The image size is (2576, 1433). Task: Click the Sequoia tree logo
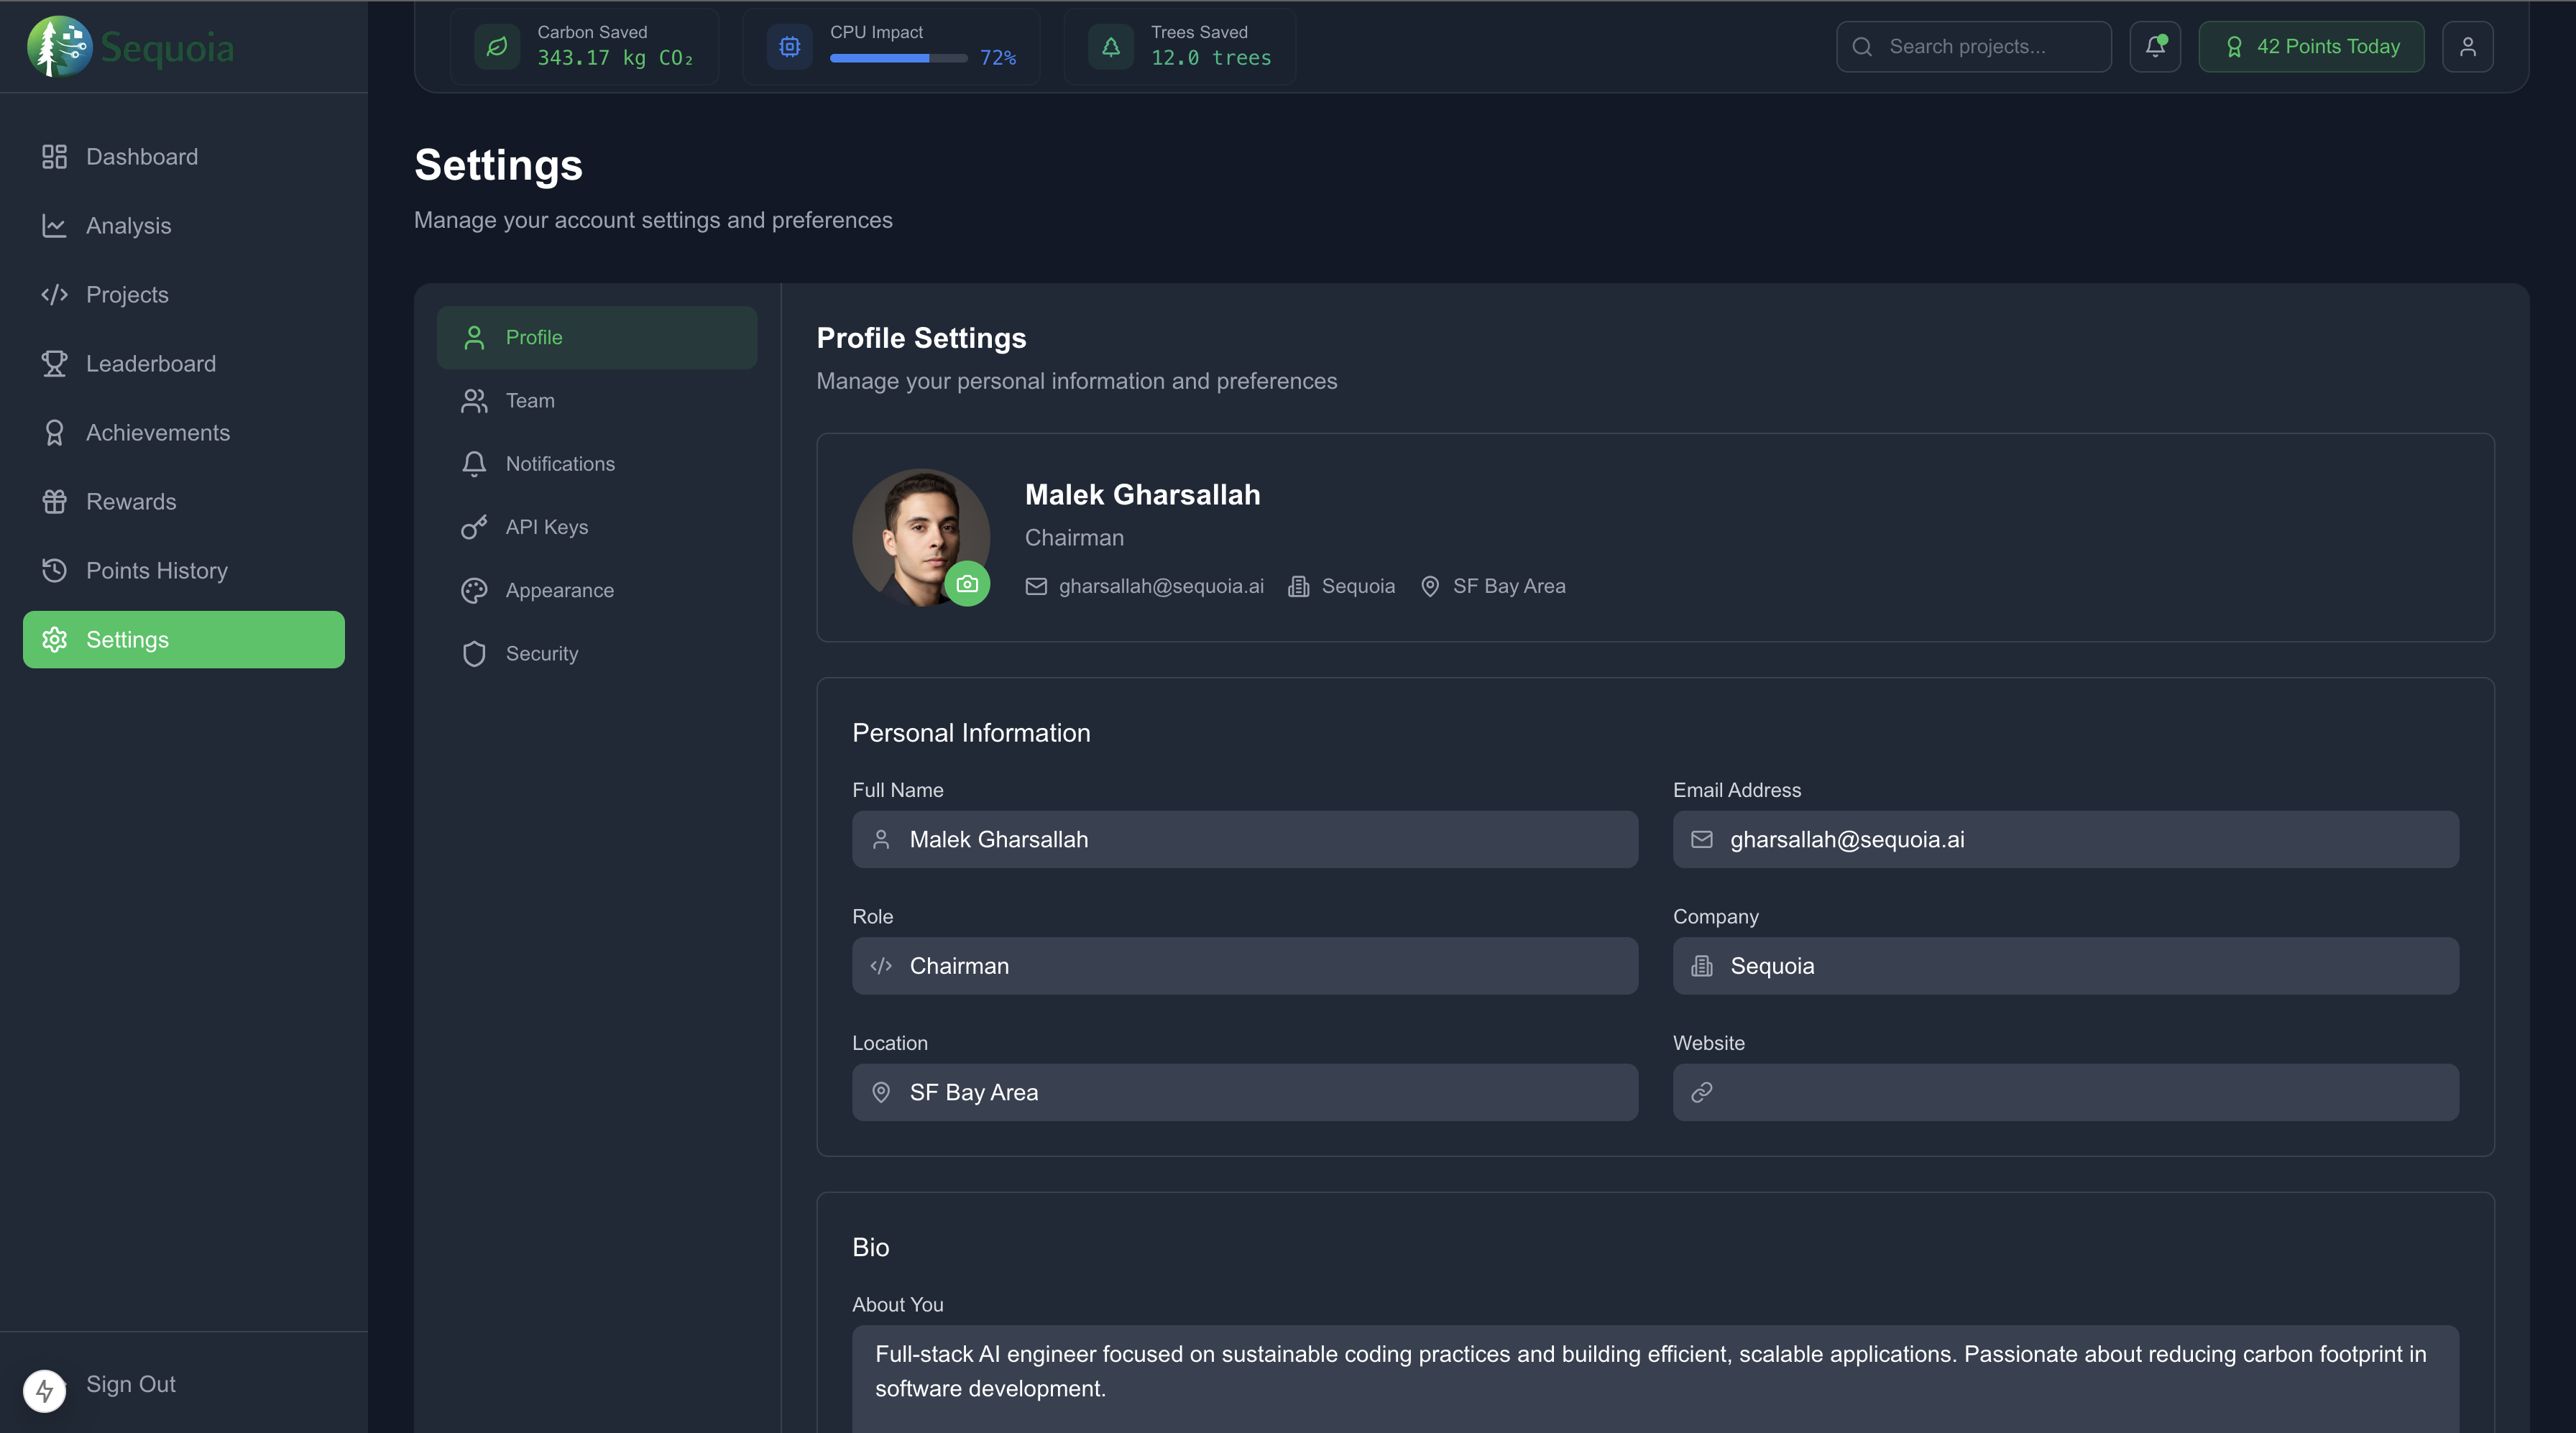pyautogui.click(x=59, y=47)
